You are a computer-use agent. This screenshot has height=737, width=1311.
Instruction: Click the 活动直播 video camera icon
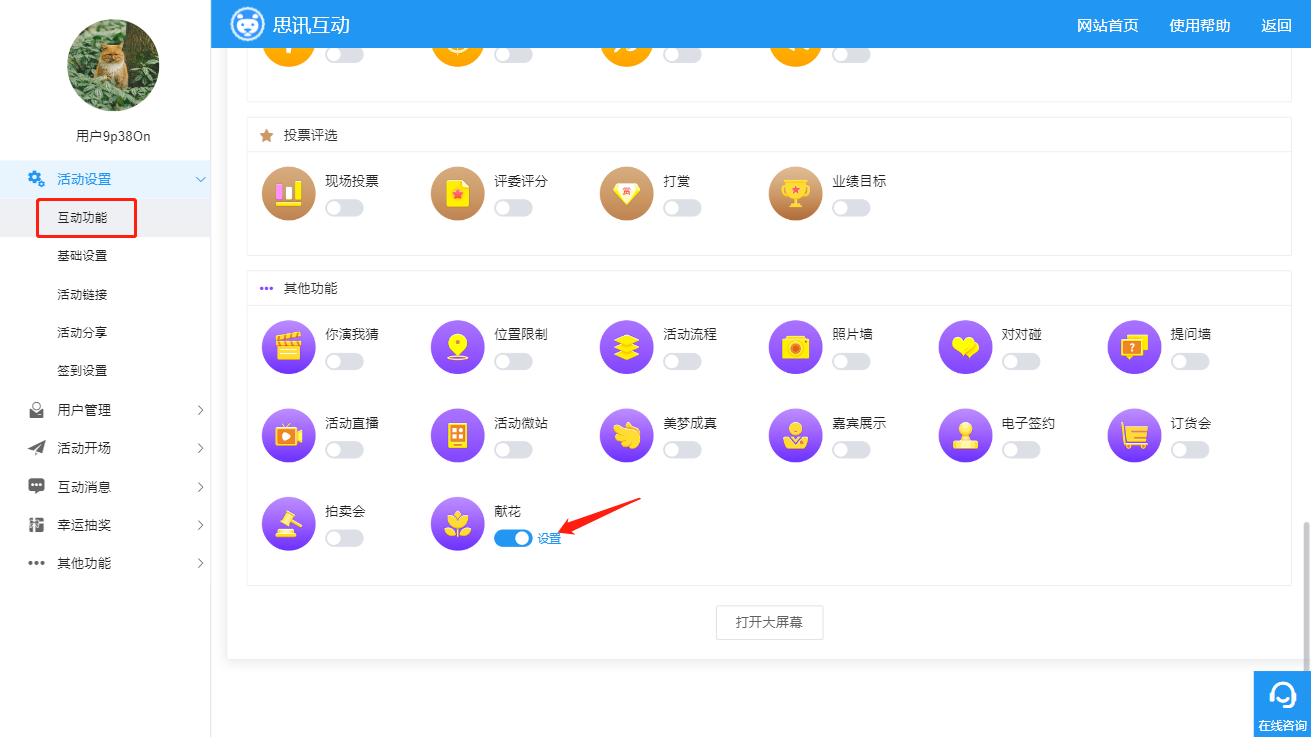(x=288, y=436)
